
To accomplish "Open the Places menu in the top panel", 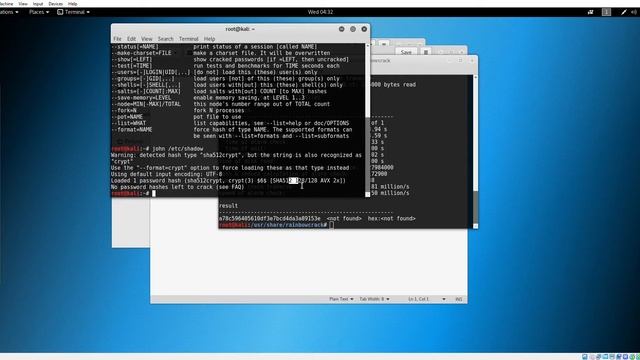I will pyautogui.click(x=39, y=12).
